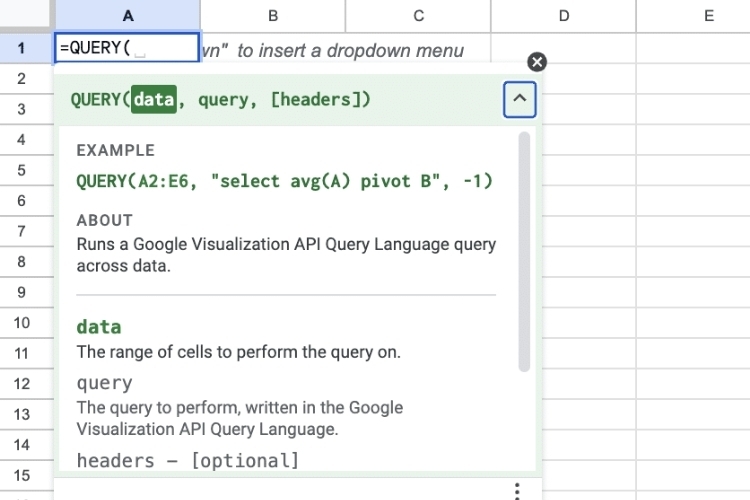Click the select-all corner box

click(25, 14)
